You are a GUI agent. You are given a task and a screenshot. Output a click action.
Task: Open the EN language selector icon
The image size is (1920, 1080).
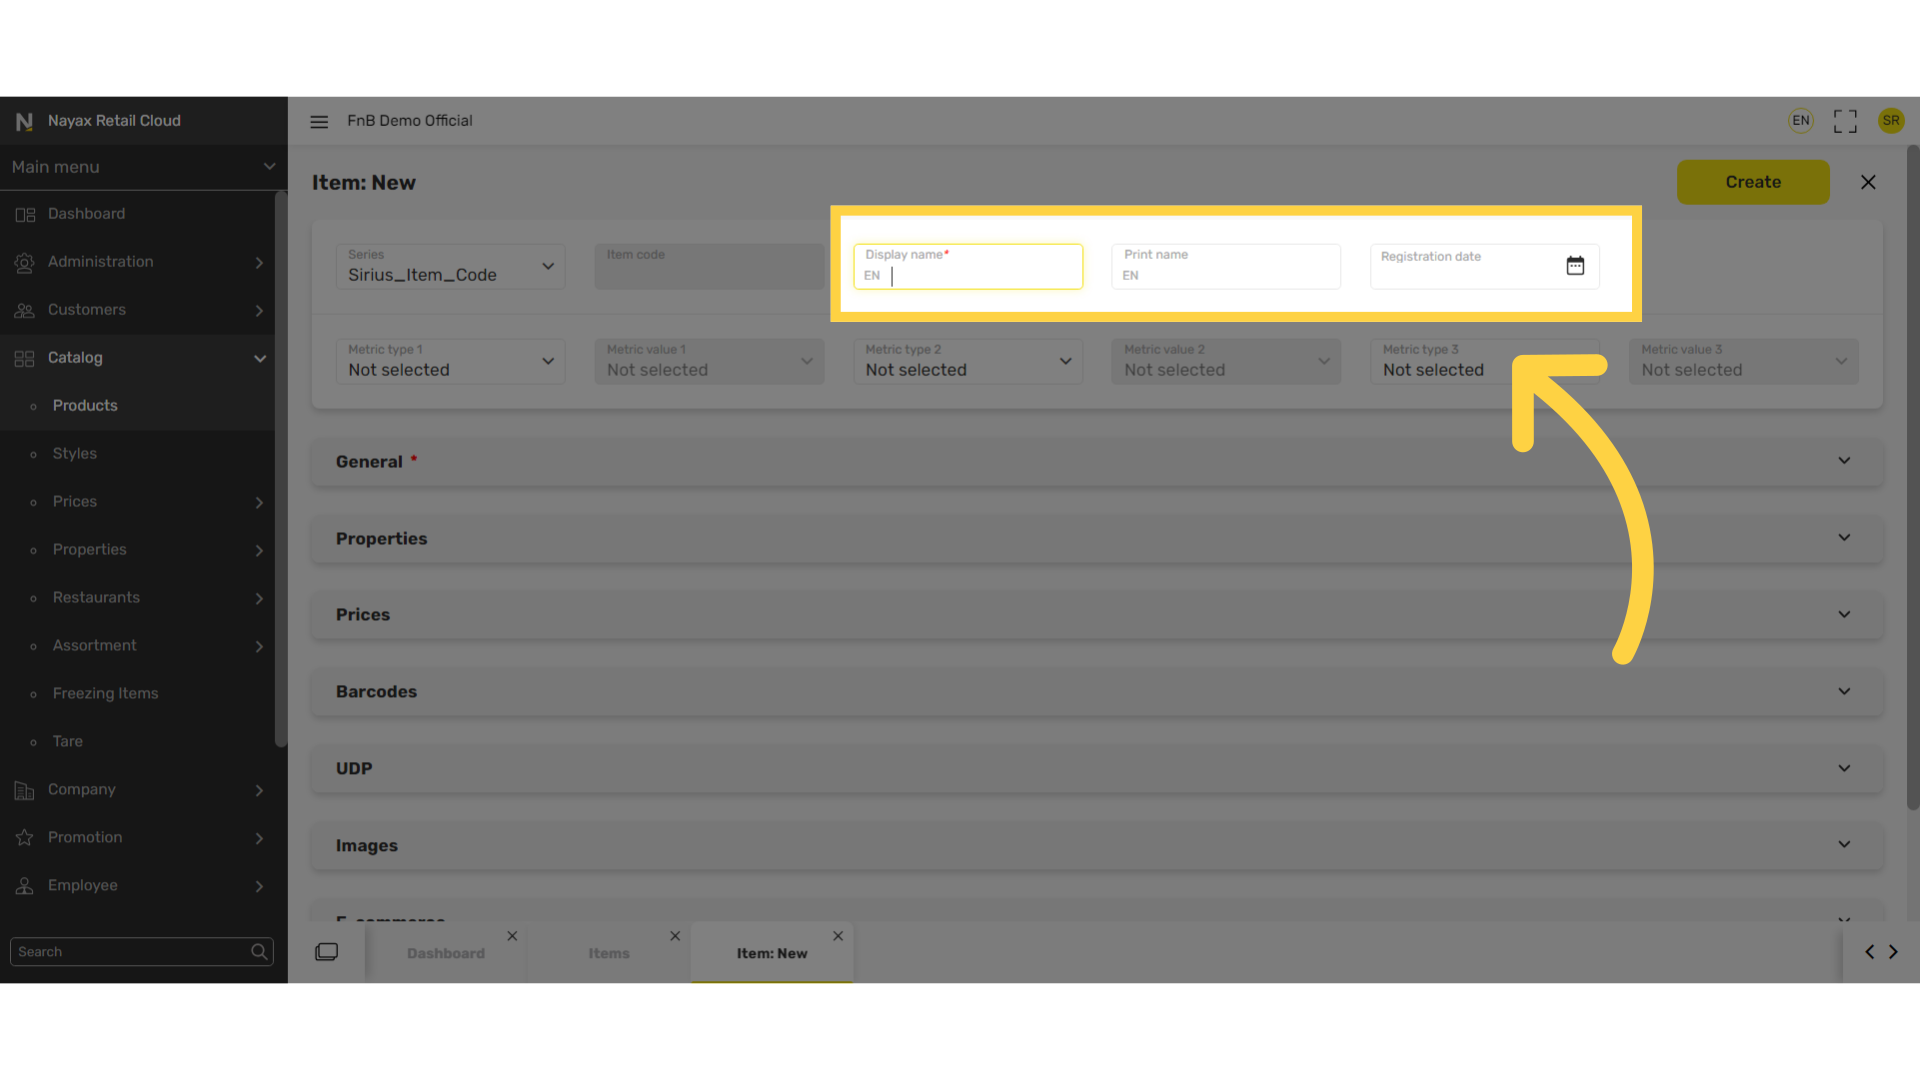1801,121
